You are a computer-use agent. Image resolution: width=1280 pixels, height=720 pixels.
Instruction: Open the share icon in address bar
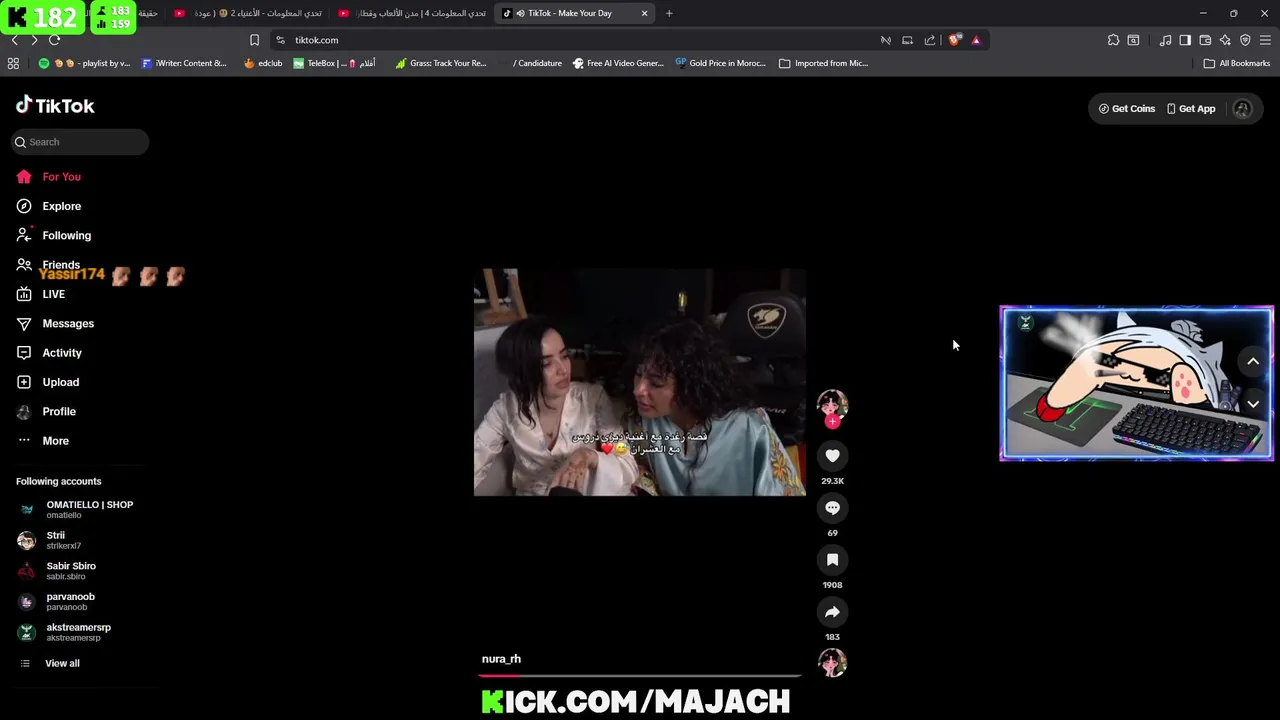tap(930, 40)
